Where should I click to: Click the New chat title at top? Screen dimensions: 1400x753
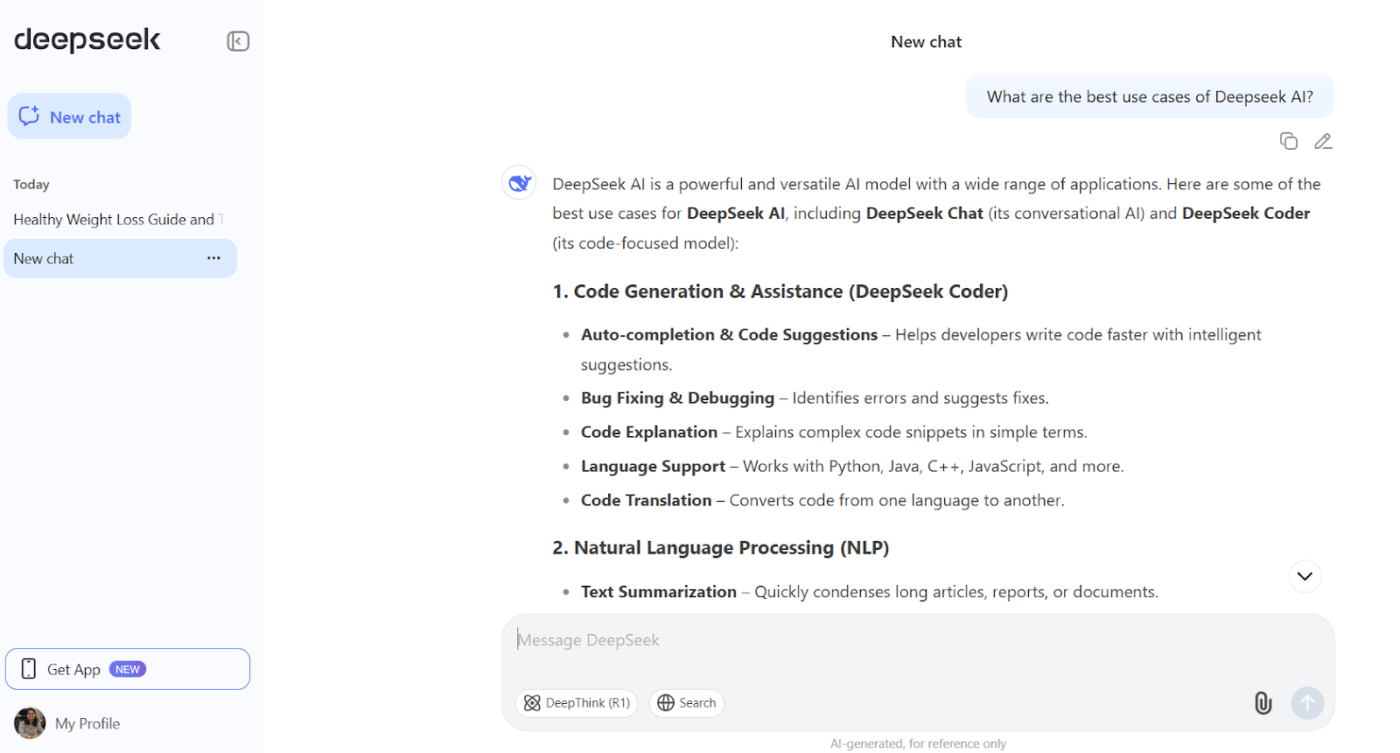click(926, 42)
